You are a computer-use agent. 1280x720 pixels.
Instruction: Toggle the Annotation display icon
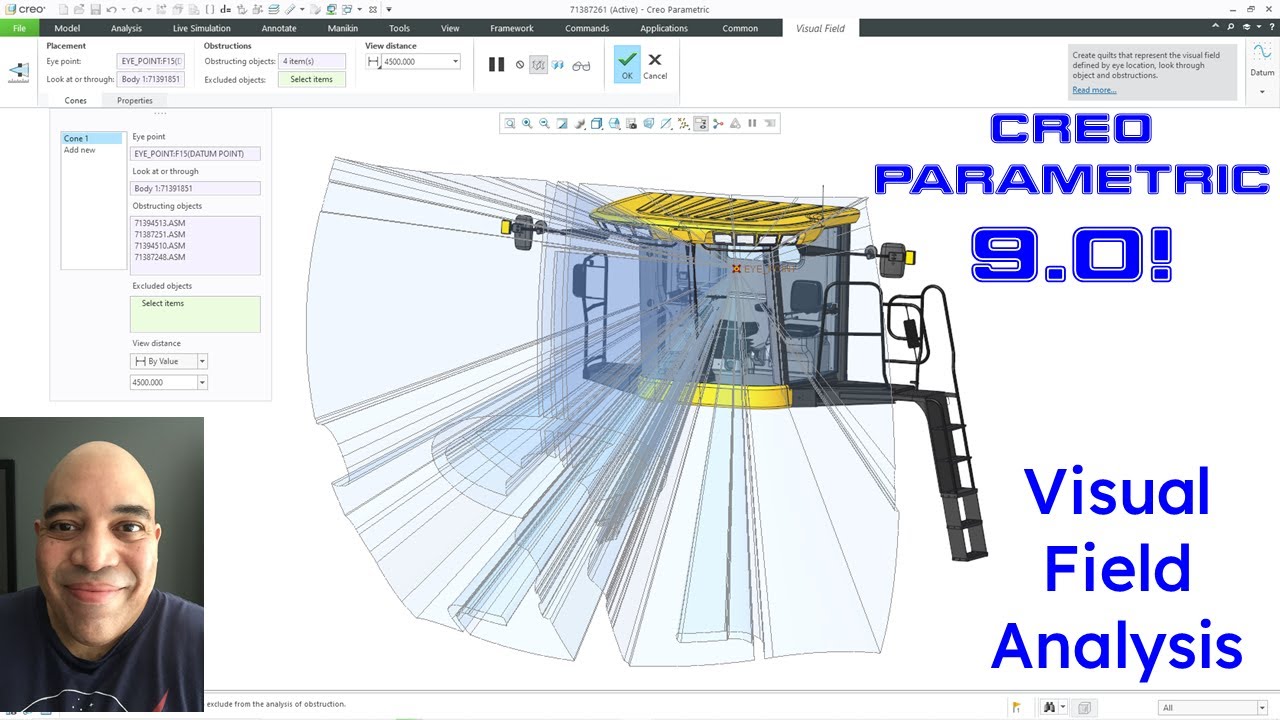coord(700,124)
